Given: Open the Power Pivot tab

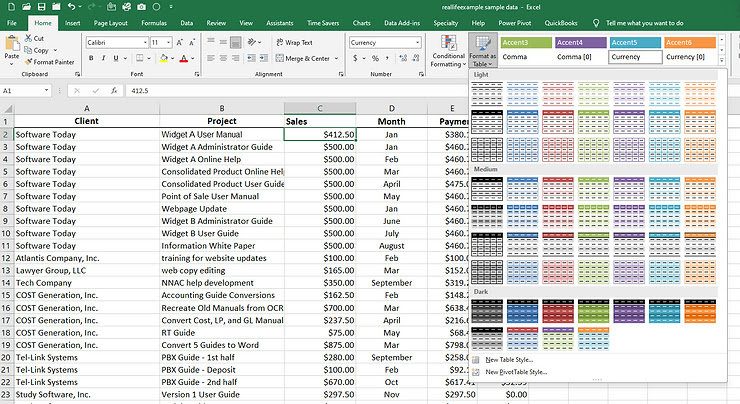Looking at the screenshot, I should coord(514,23).
